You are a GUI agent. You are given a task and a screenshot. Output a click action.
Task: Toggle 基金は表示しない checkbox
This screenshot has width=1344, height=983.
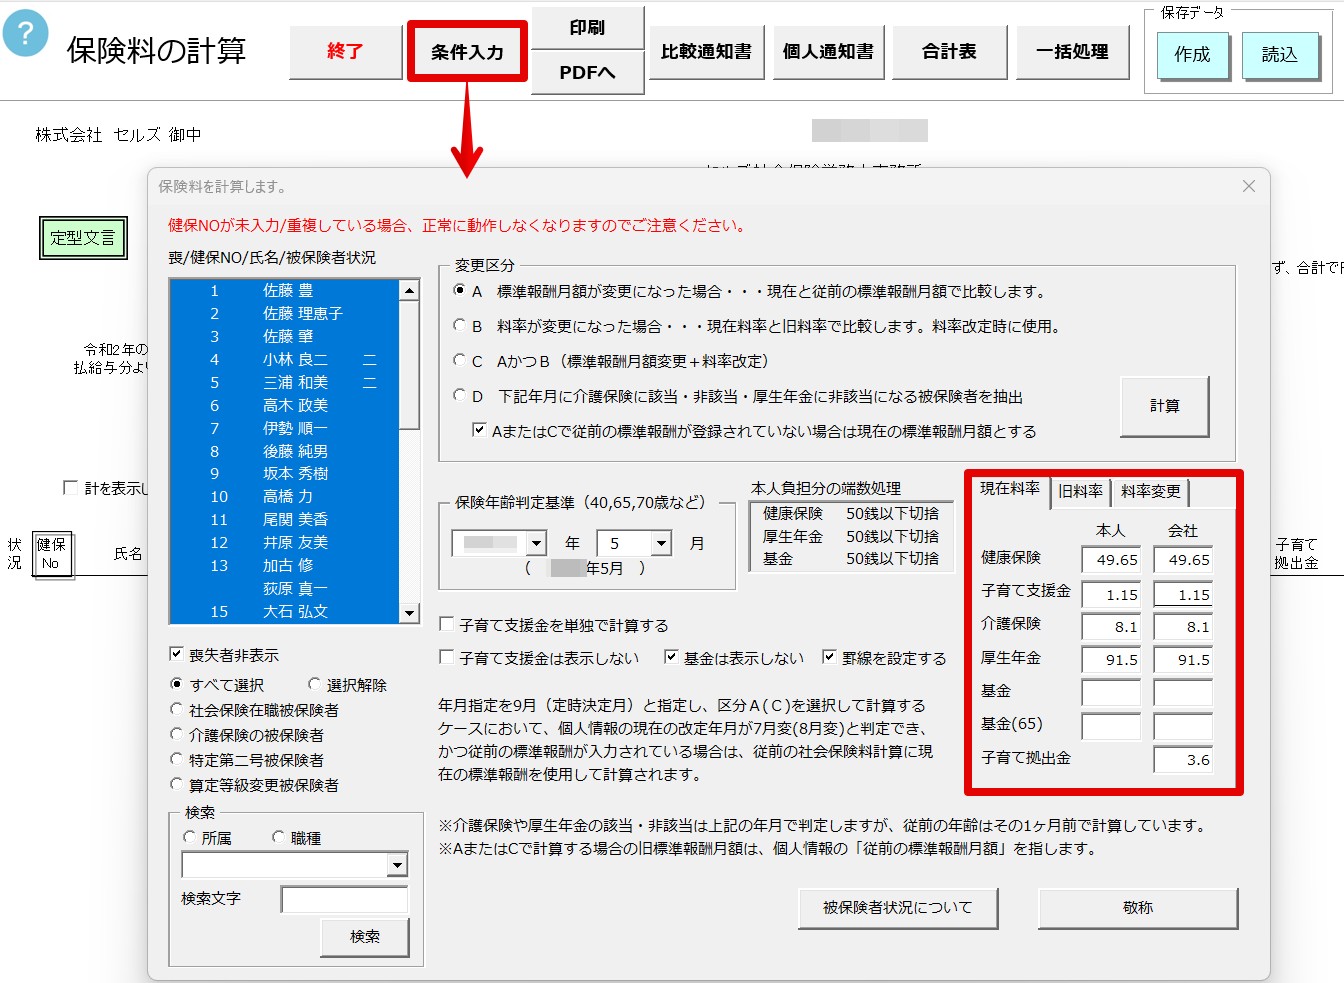pos(671,657)
